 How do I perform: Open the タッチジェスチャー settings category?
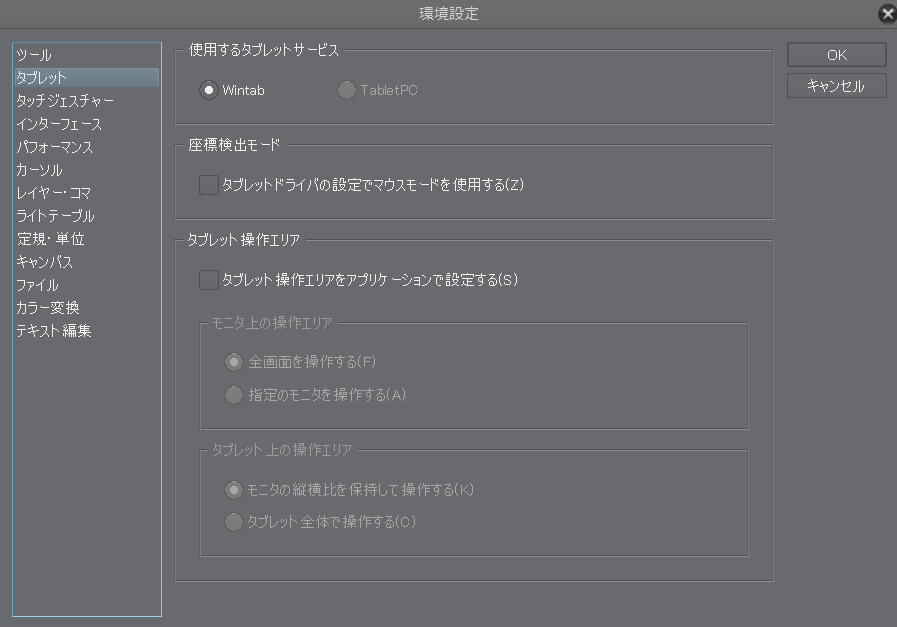coord(65,101)
